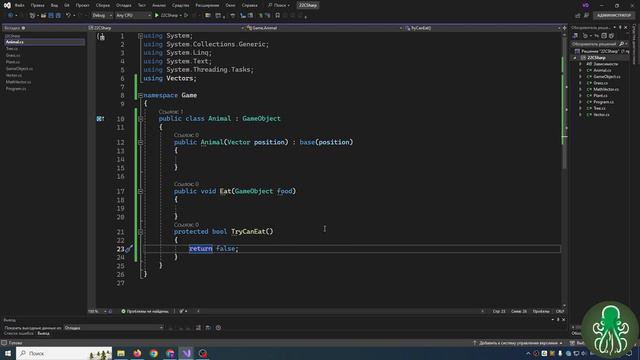Click the add-to-source-control status bar button
Screen dimensions: 640x360
tap(518, 343)
